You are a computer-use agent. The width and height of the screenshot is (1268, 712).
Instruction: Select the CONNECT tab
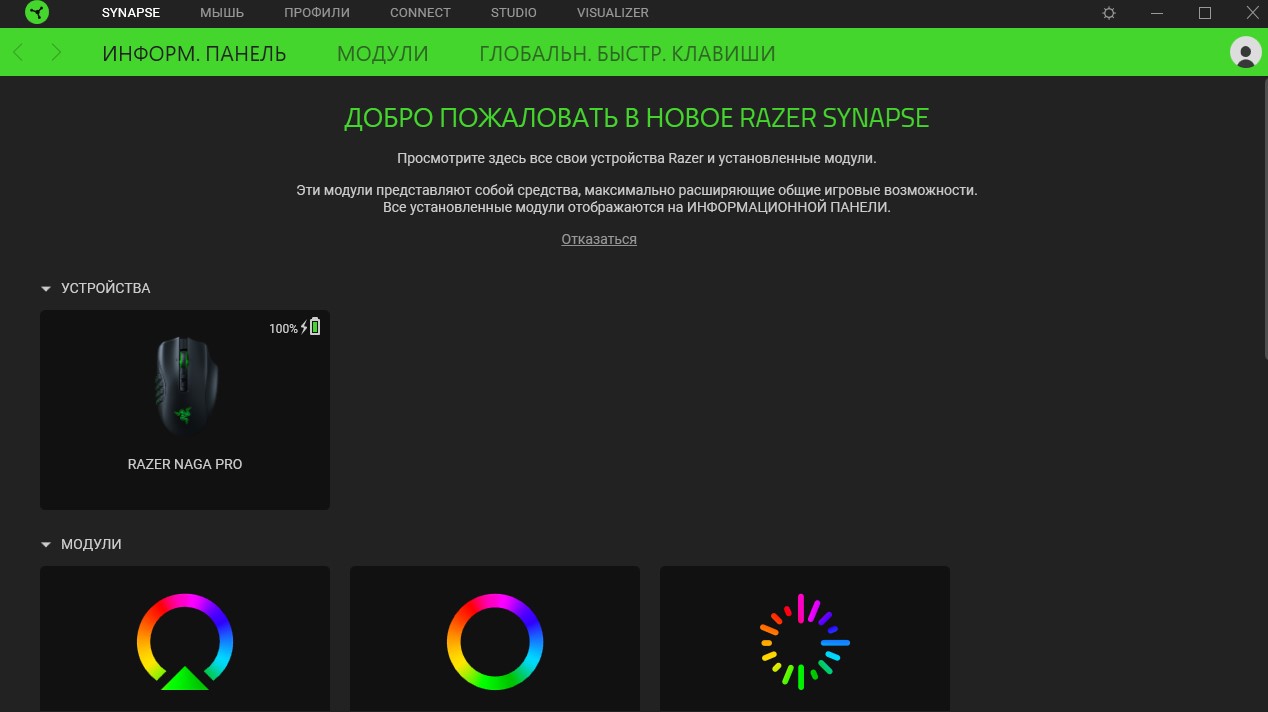(x=420, y=13)
